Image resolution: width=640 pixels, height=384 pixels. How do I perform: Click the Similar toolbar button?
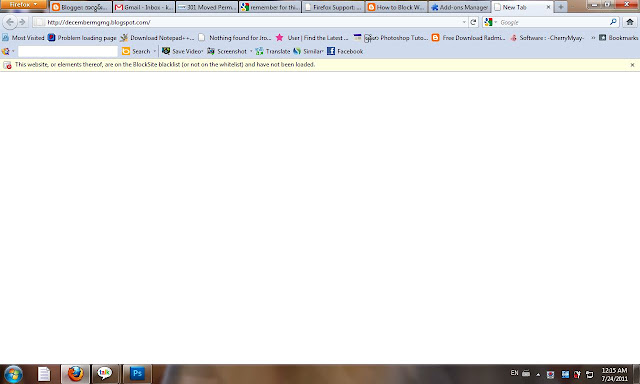308,51
